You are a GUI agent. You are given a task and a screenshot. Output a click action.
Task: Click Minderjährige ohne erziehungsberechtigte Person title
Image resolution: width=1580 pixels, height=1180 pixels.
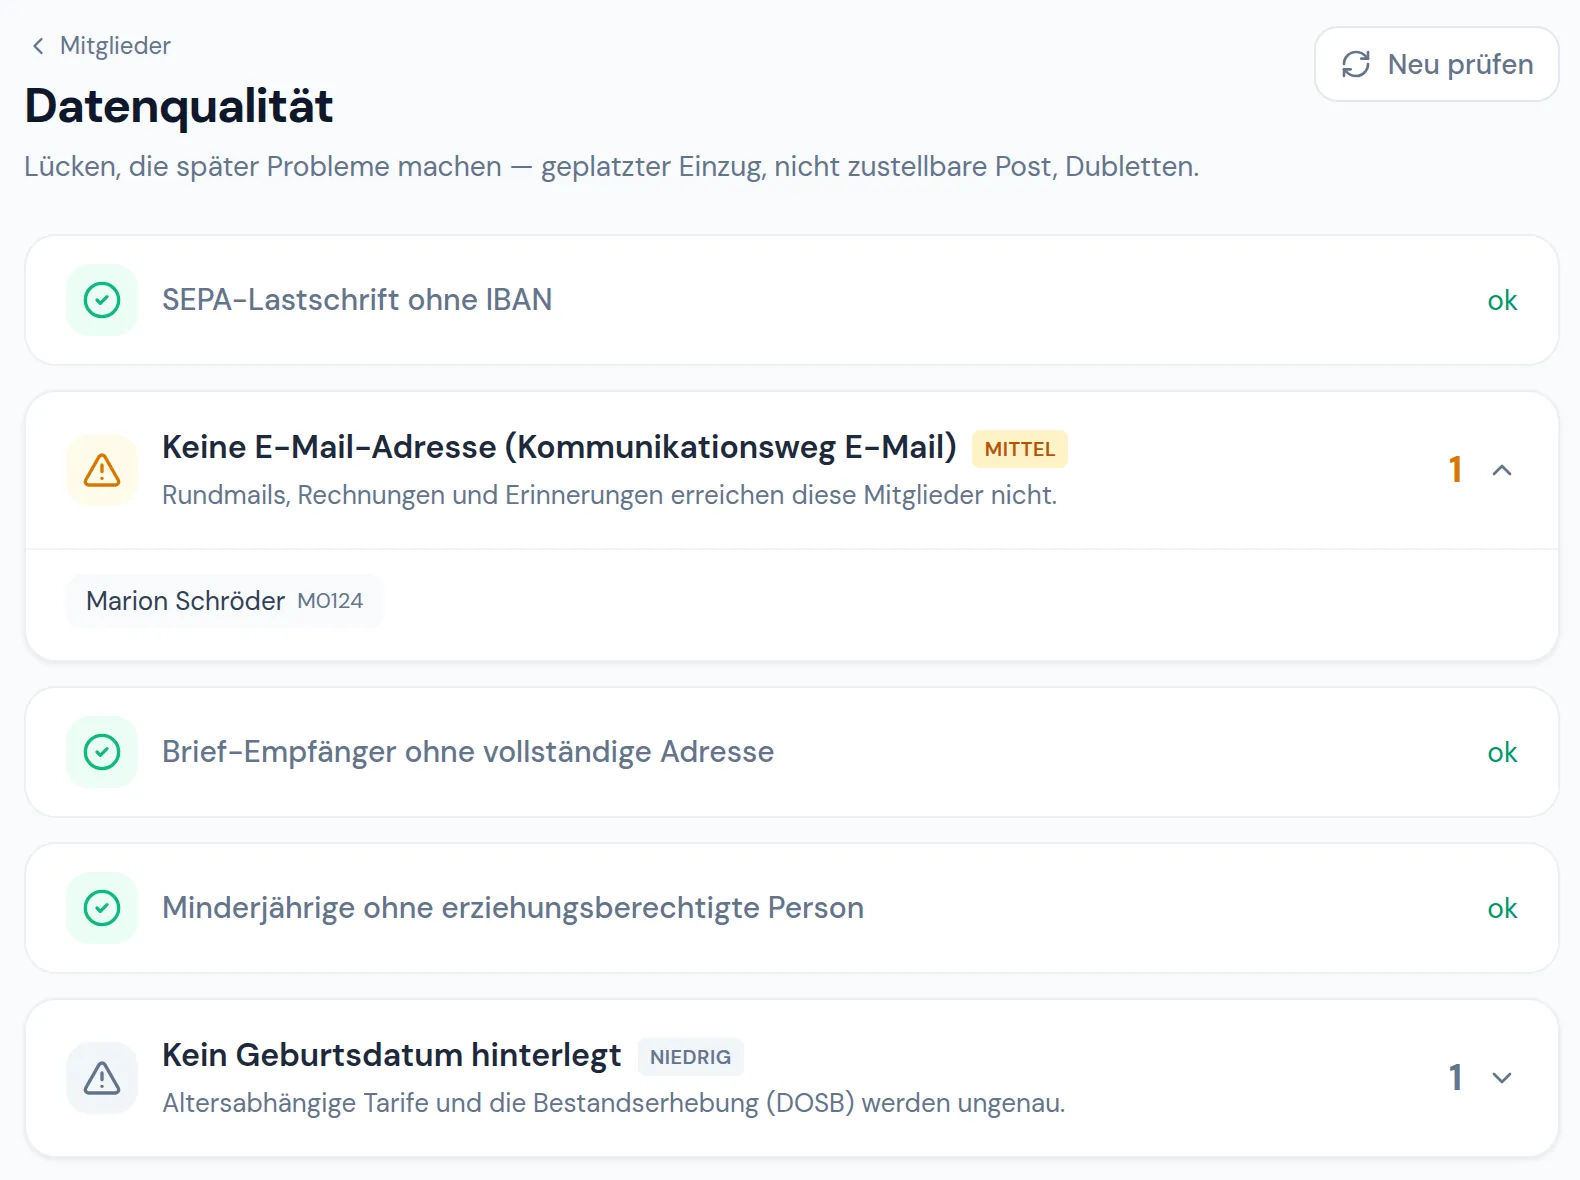(513, 908)
